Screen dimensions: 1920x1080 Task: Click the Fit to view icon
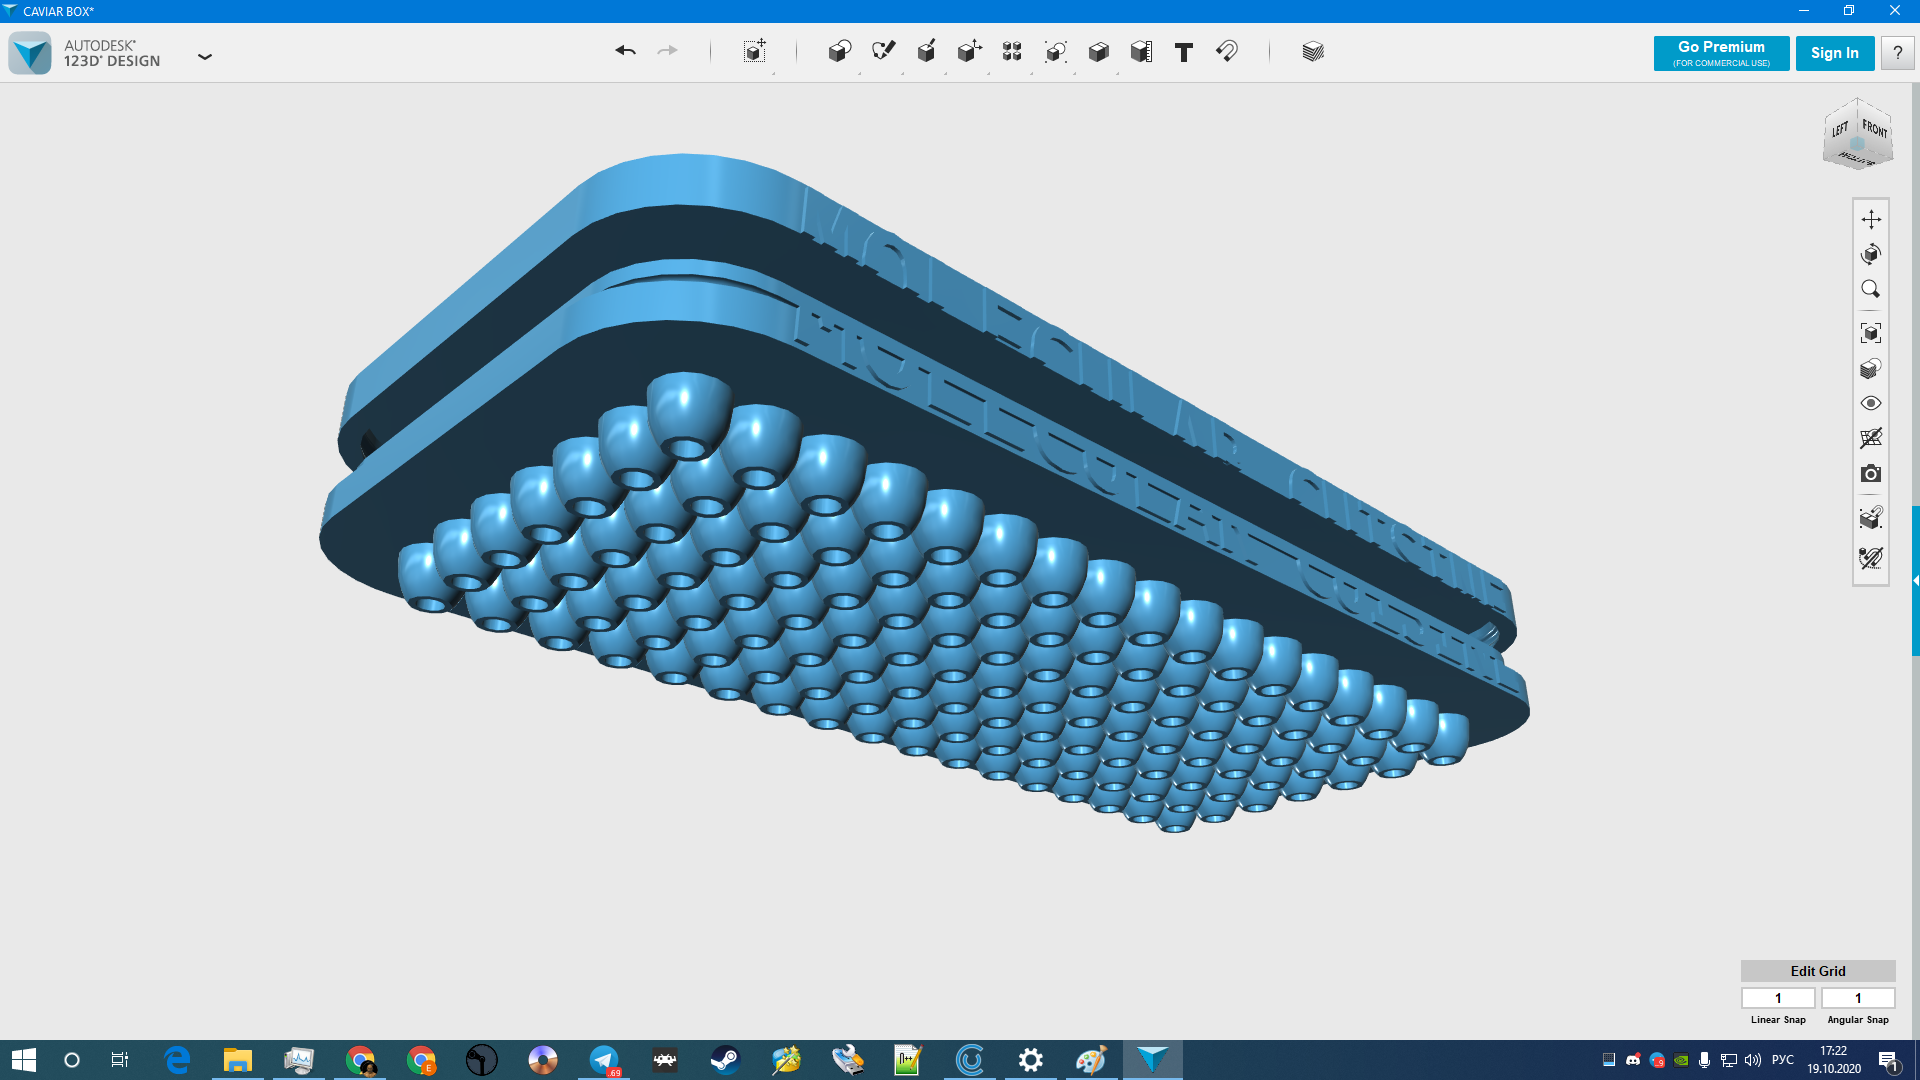(x=1871, y=333)
